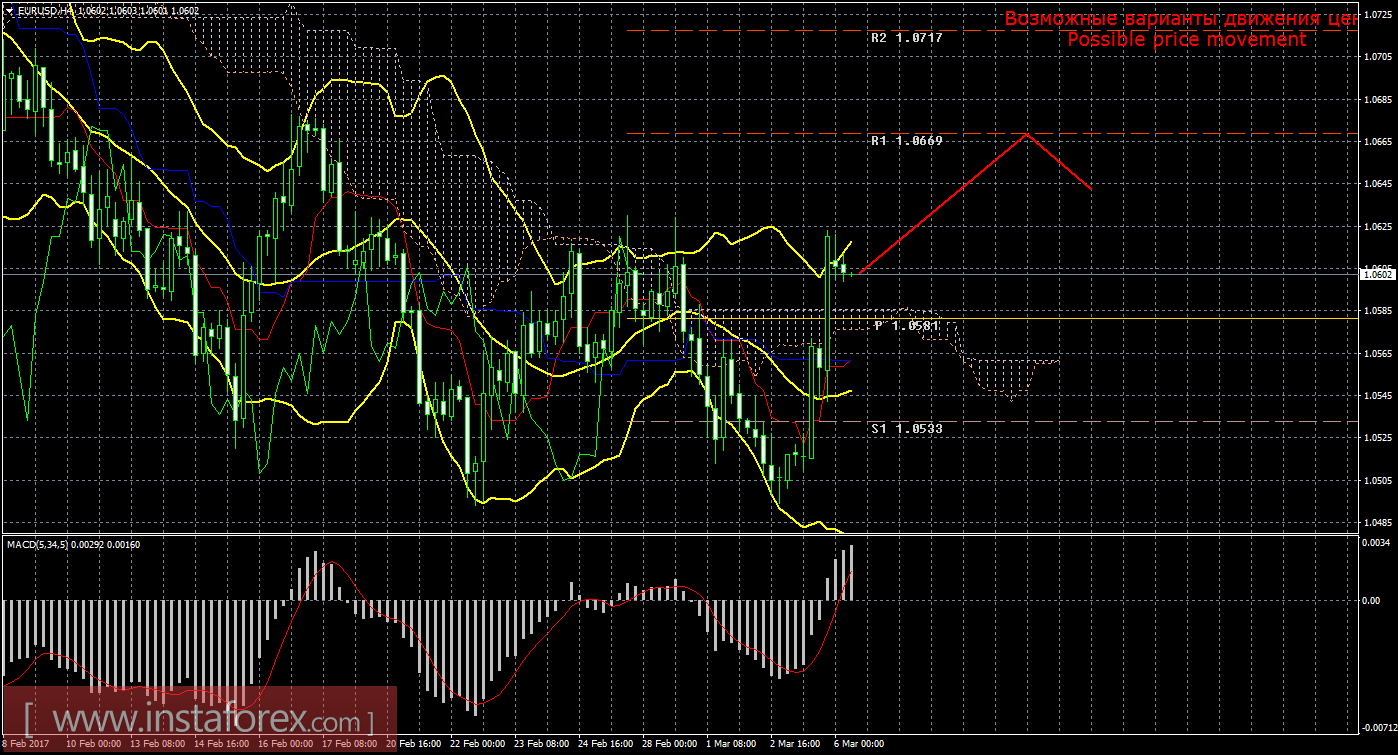This screenshot has height=755, width=1398.
Task: Click the 0.0034 MACD scale value
Action: point(1376,544)
